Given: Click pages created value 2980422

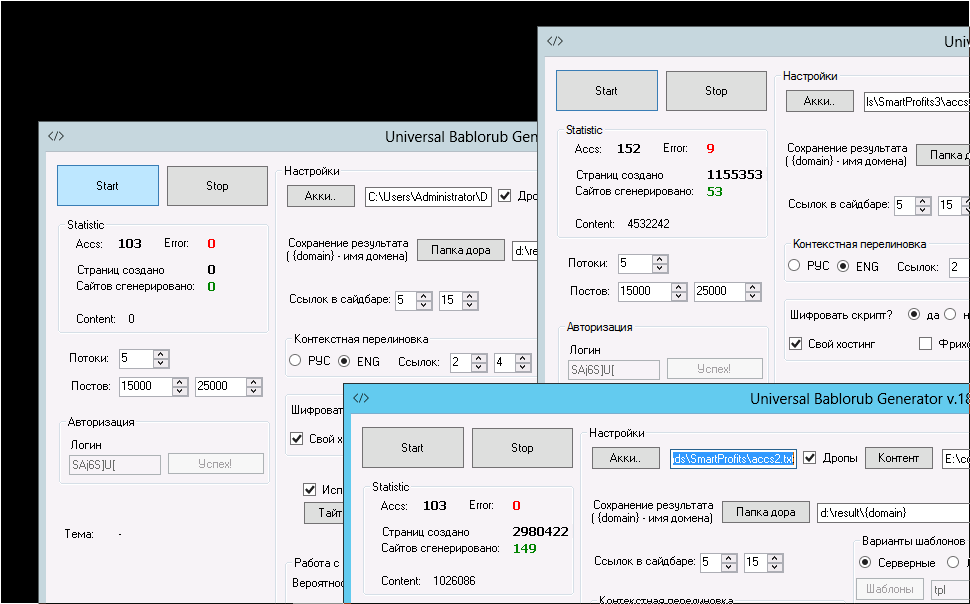Looking at the screenshot, I should coord(540,532).
